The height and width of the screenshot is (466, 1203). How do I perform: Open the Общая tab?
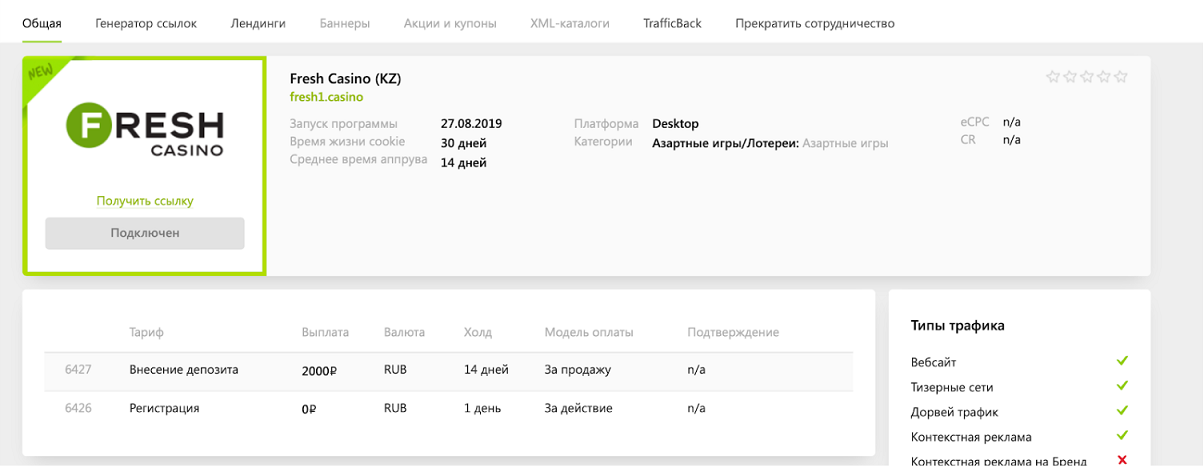coord(42,23)
